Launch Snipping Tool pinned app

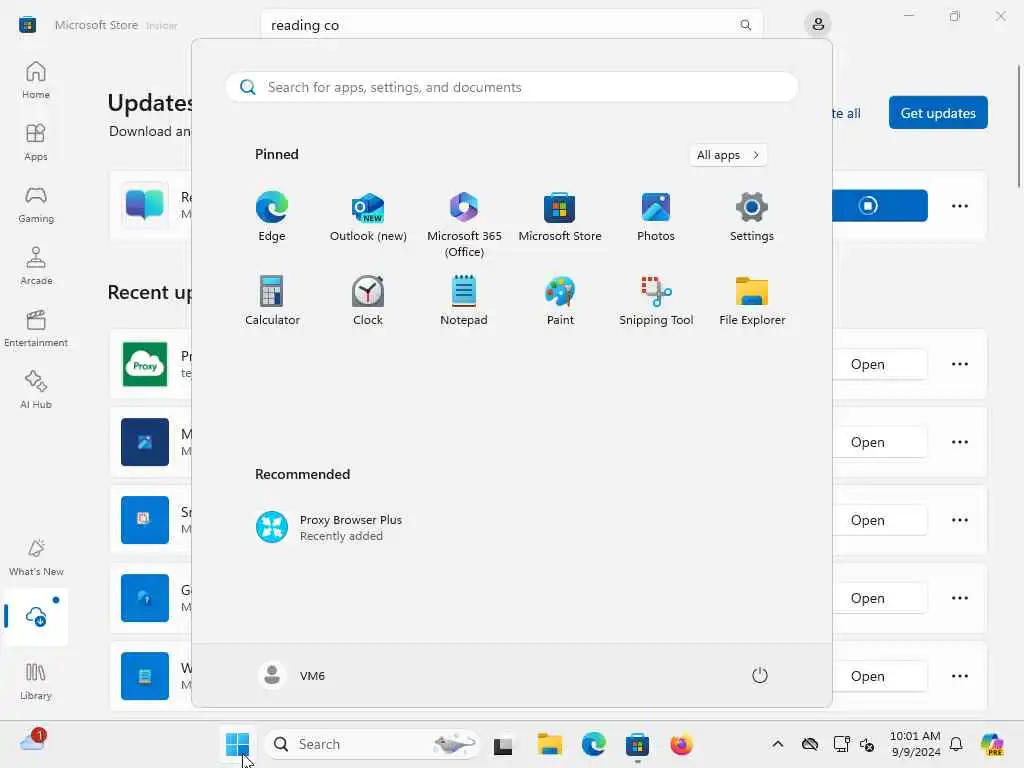click(656, 300)
